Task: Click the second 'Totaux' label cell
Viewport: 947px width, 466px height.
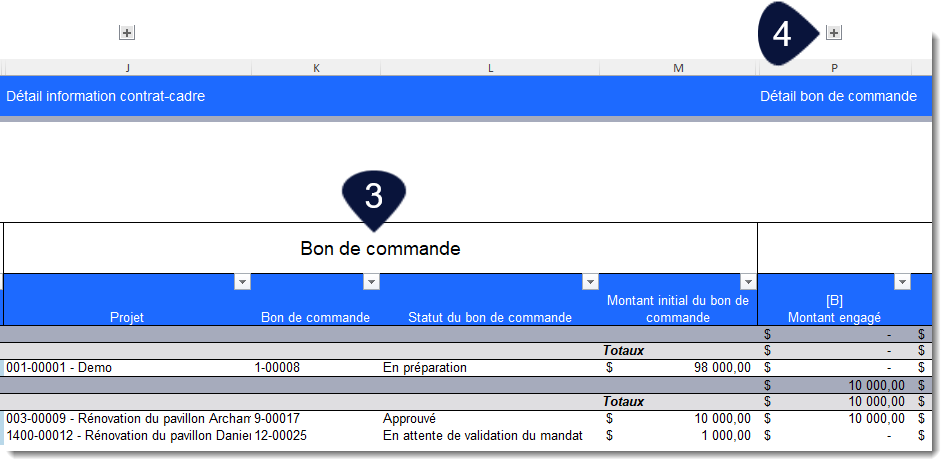Action: 623,401
